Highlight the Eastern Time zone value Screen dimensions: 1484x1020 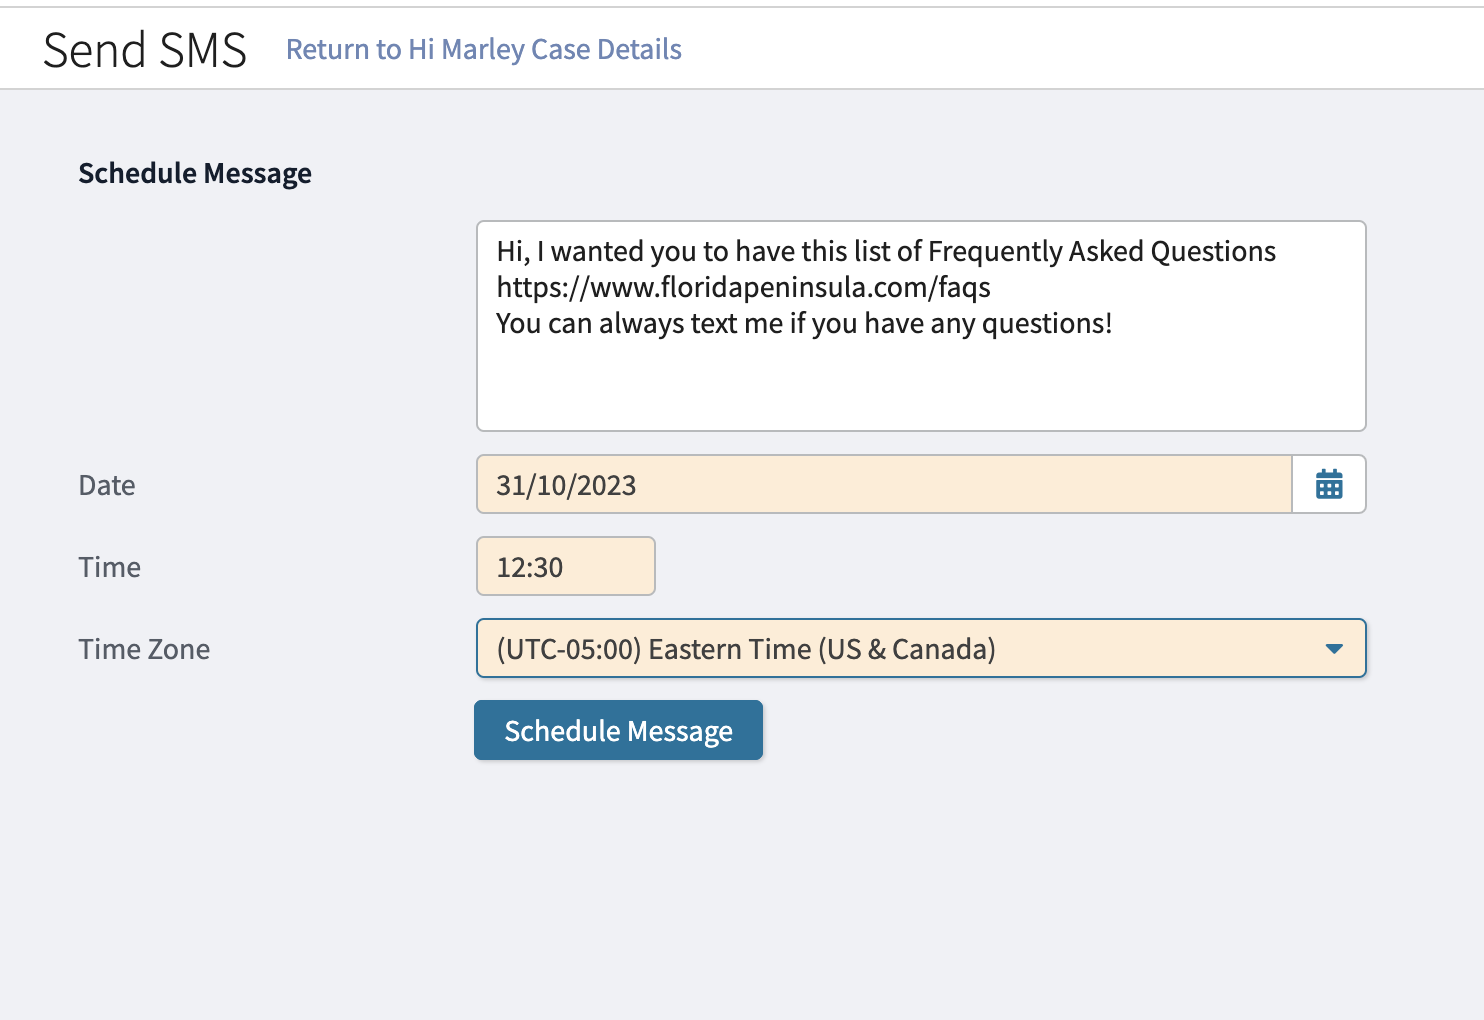tap(747, 648)
